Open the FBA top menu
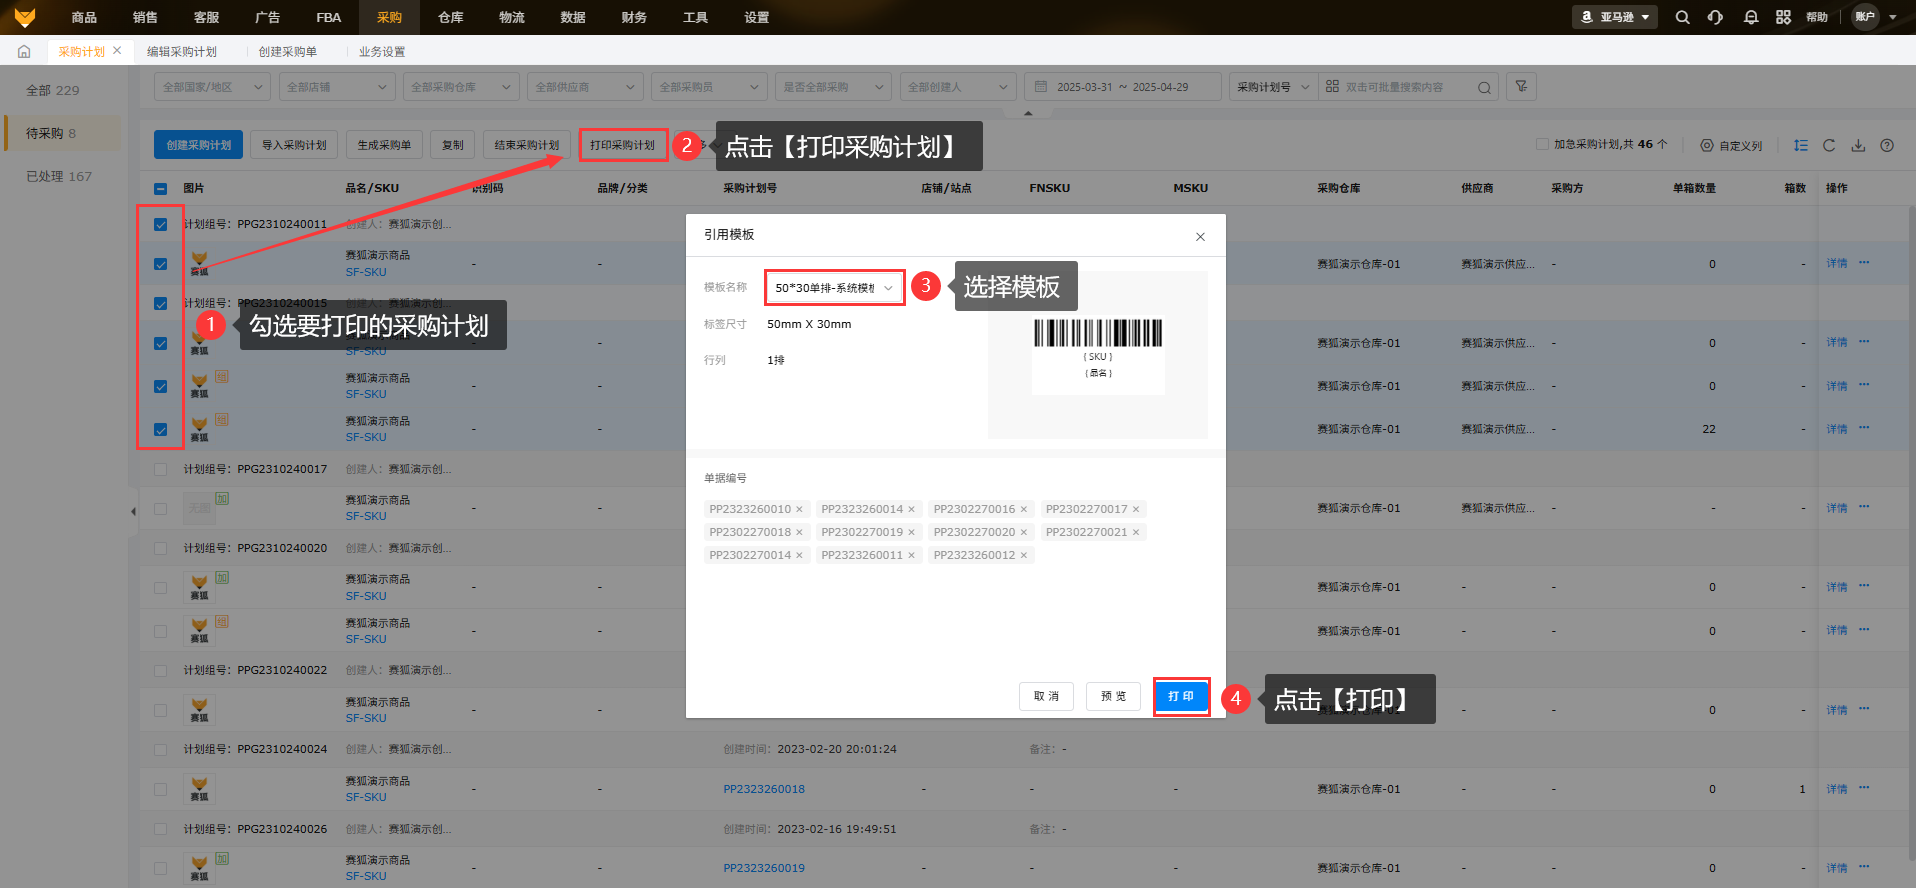Screen dimensions: 1916x888 (x=328, y=17)
